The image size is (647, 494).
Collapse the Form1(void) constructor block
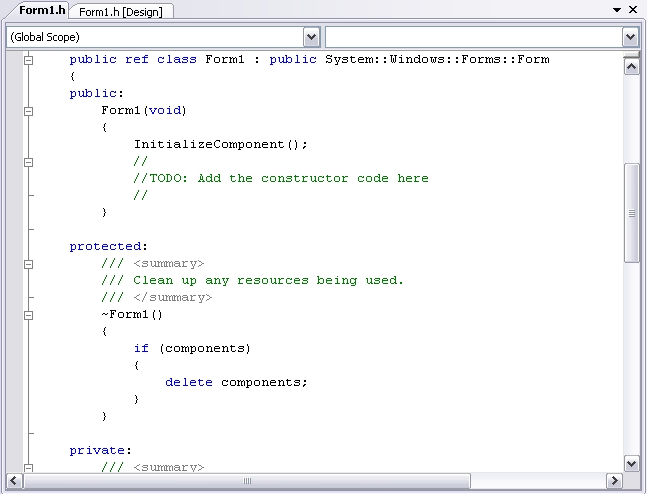28,111
